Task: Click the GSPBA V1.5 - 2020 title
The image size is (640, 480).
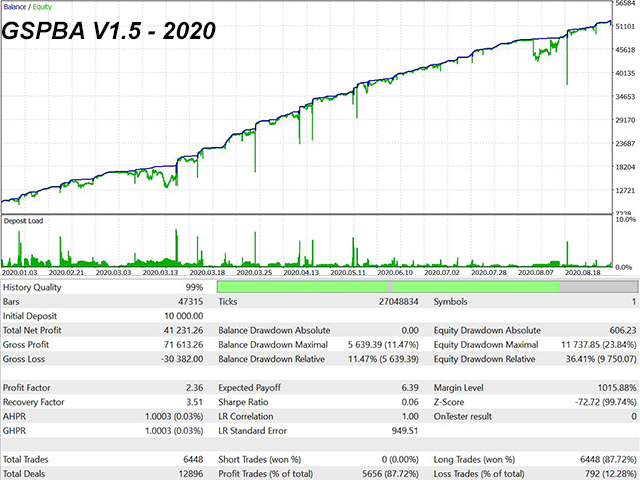Action: pos(109,31)
